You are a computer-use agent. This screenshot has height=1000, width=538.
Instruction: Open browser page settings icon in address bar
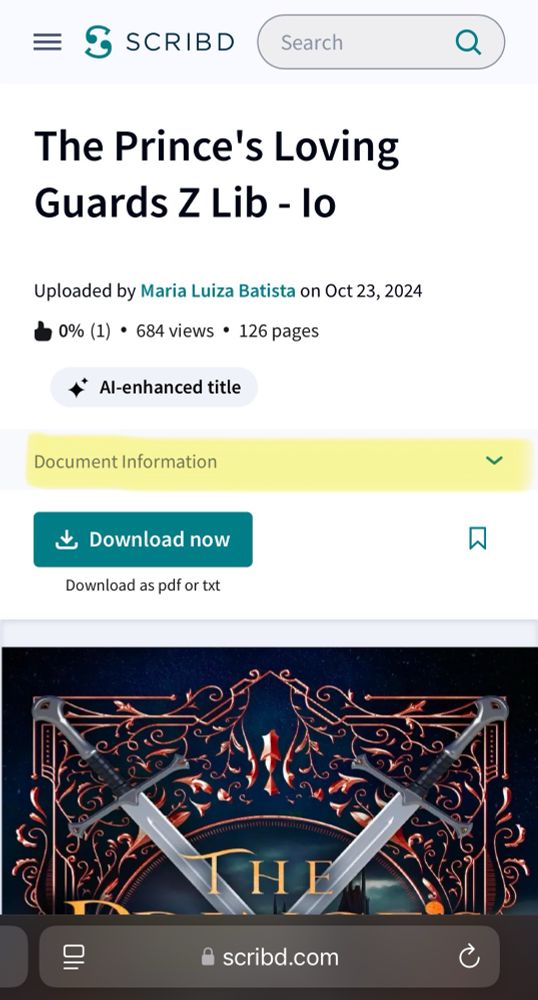(74, 956)
